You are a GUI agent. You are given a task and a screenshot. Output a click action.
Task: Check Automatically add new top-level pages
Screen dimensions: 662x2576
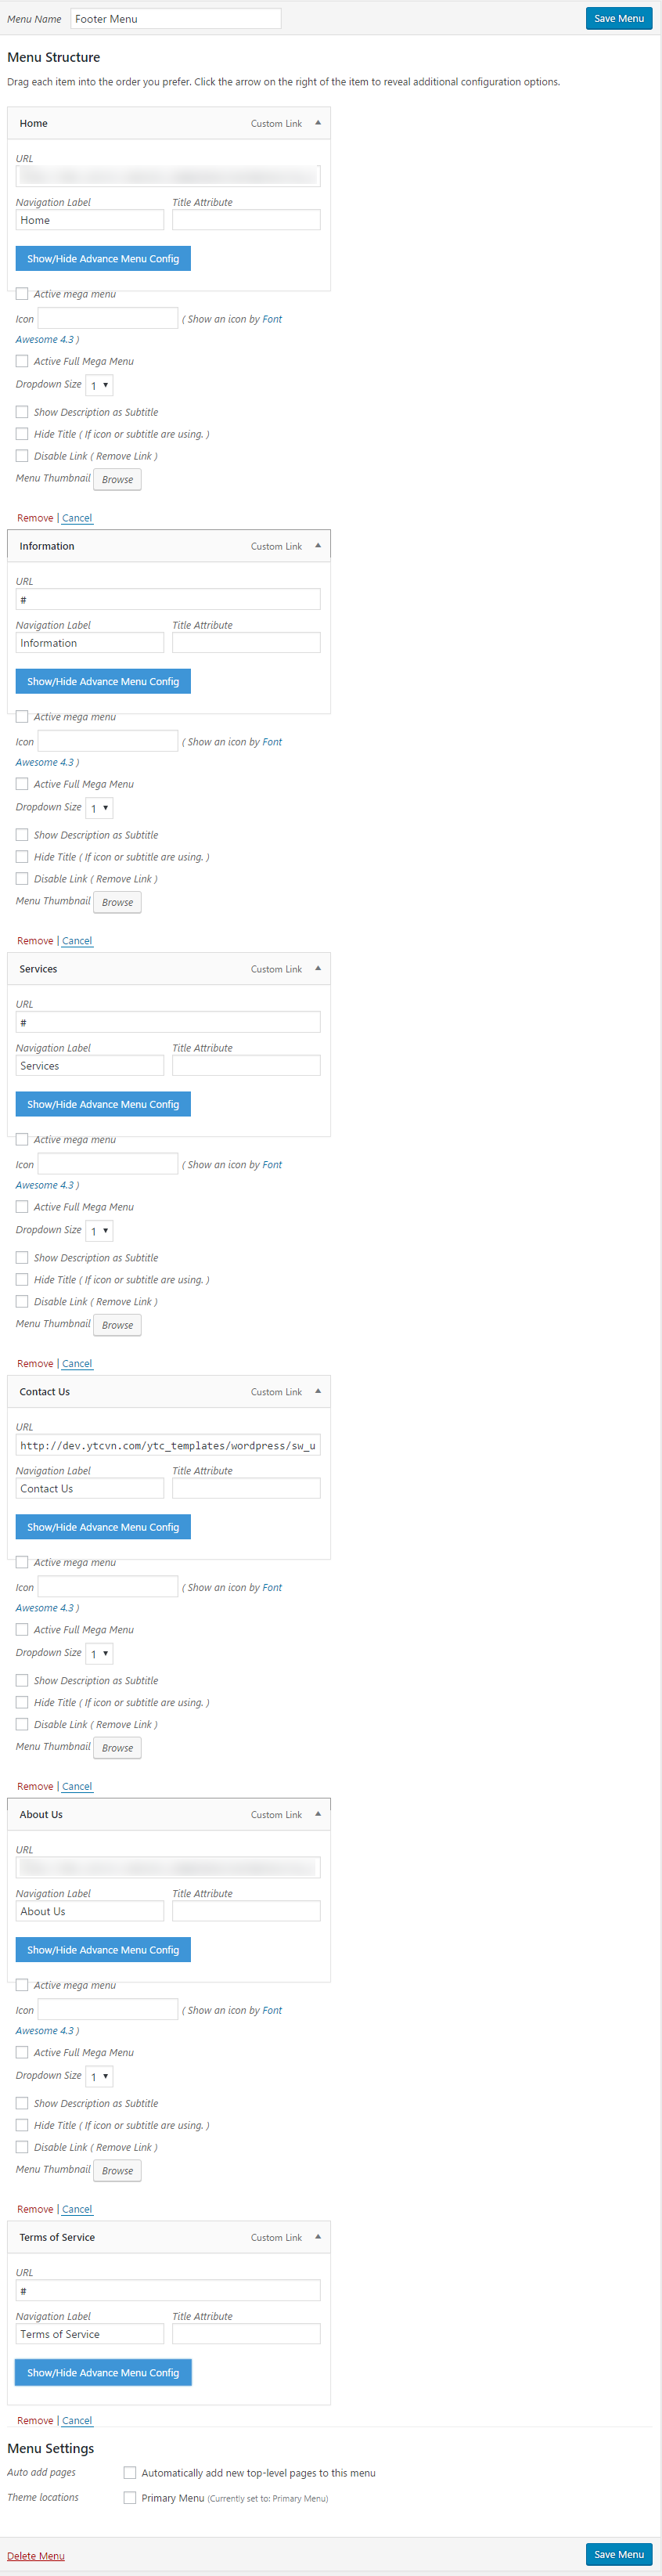tap(130, 2473)
